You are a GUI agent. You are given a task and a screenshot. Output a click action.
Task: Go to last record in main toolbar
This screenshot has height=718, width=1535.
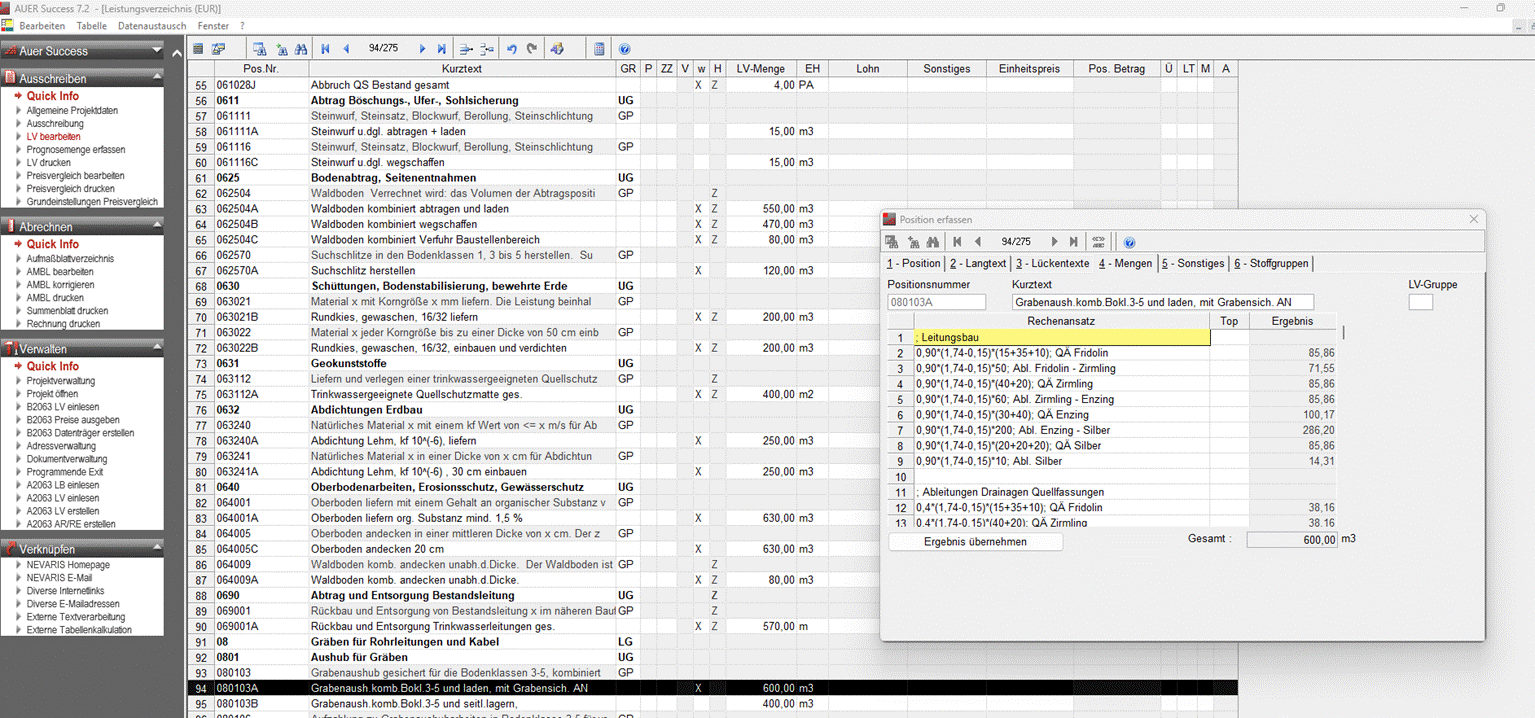(x=442, y=48)
